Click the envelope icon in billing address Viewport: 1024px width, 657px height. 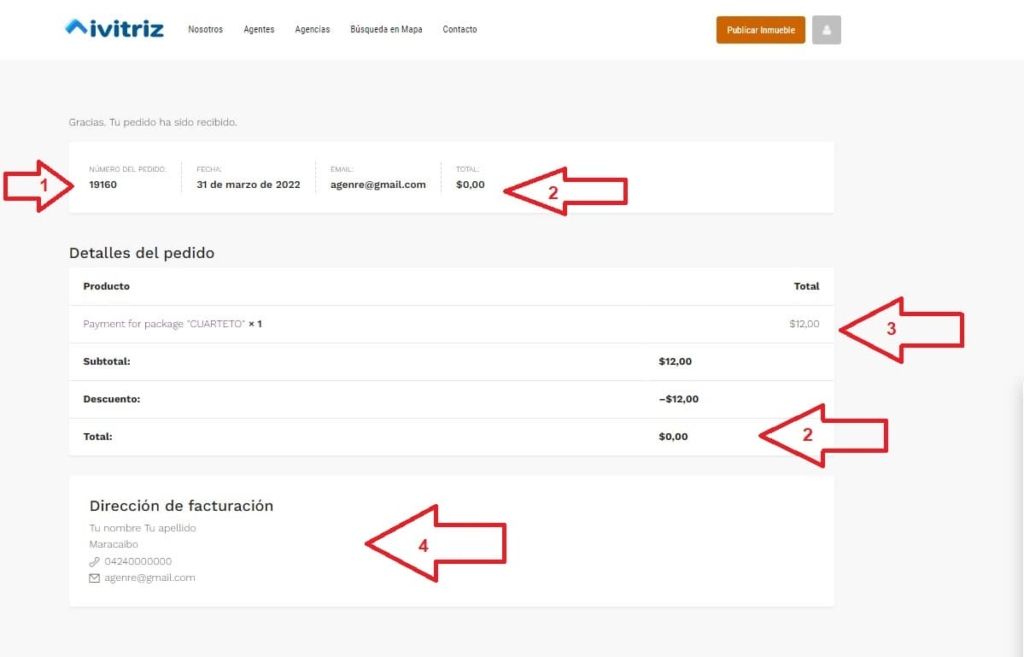click(x=95, y=578)
